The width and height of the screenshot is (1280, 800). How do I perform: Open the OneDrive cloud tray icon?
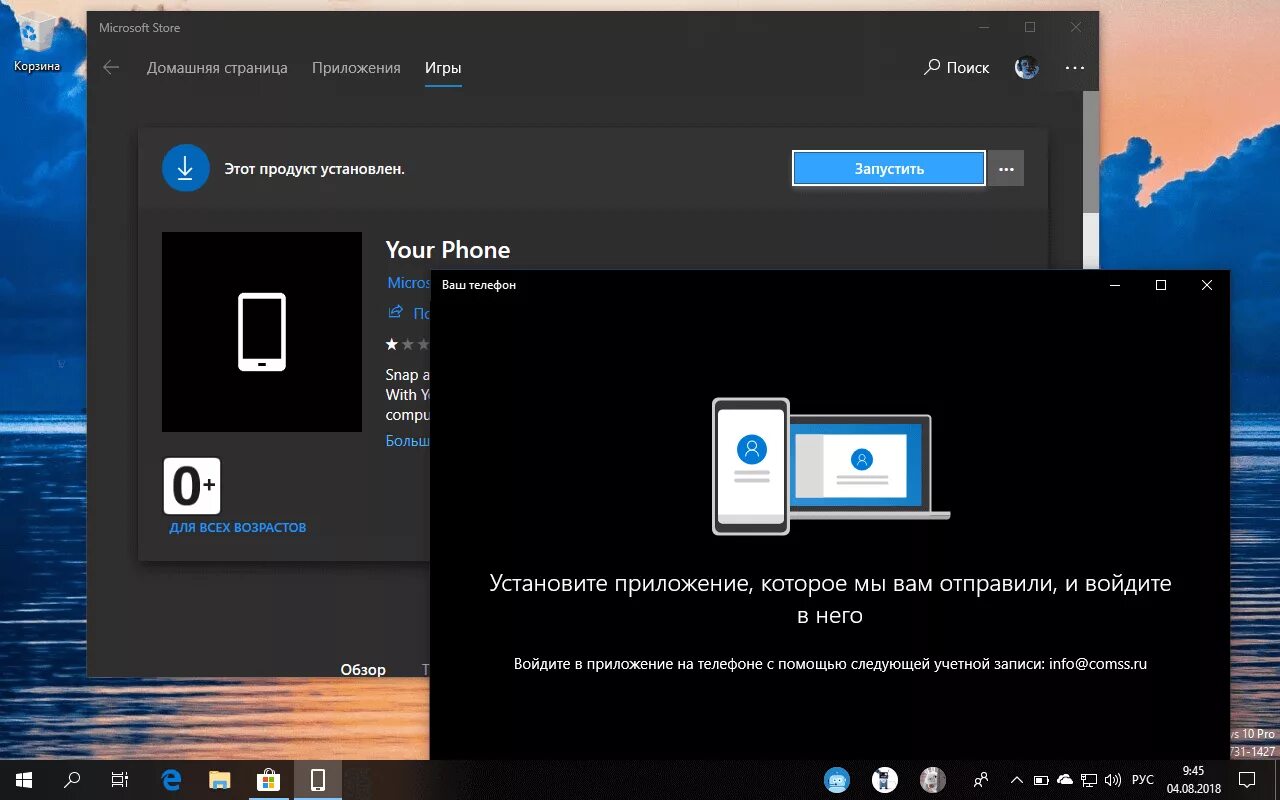click(1065, 780)
